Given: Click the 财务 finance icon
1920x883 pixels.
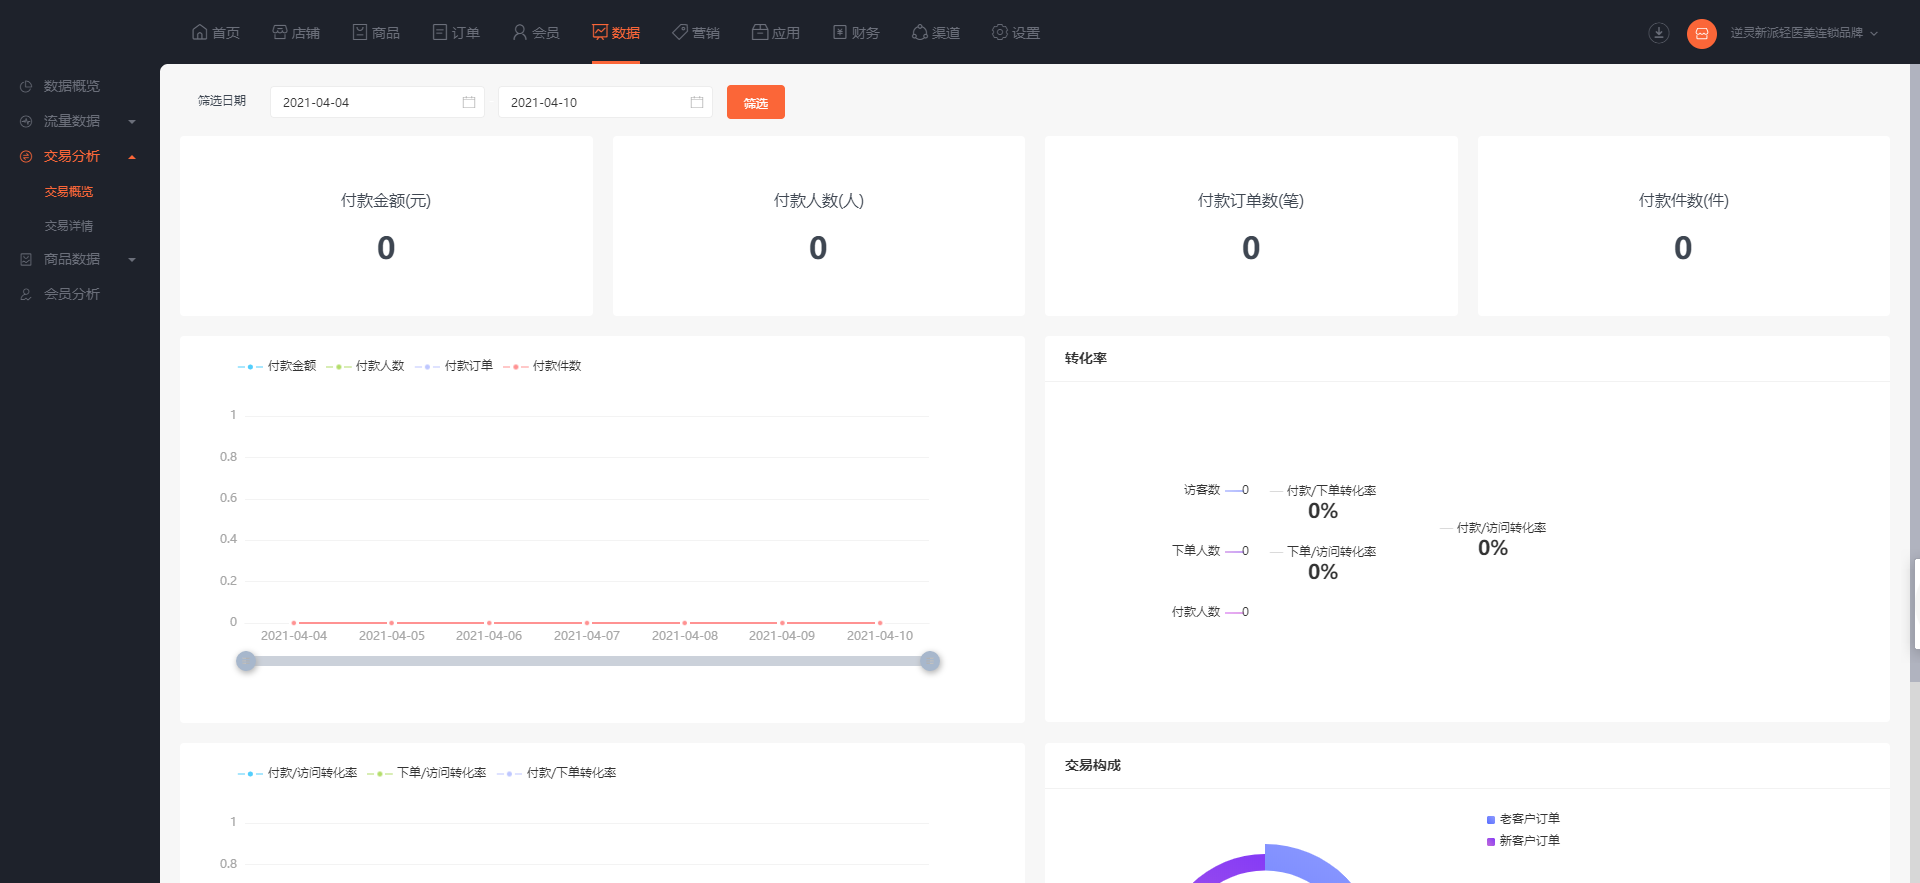Looking at the screenshot, I should click(x=839, y=32).
